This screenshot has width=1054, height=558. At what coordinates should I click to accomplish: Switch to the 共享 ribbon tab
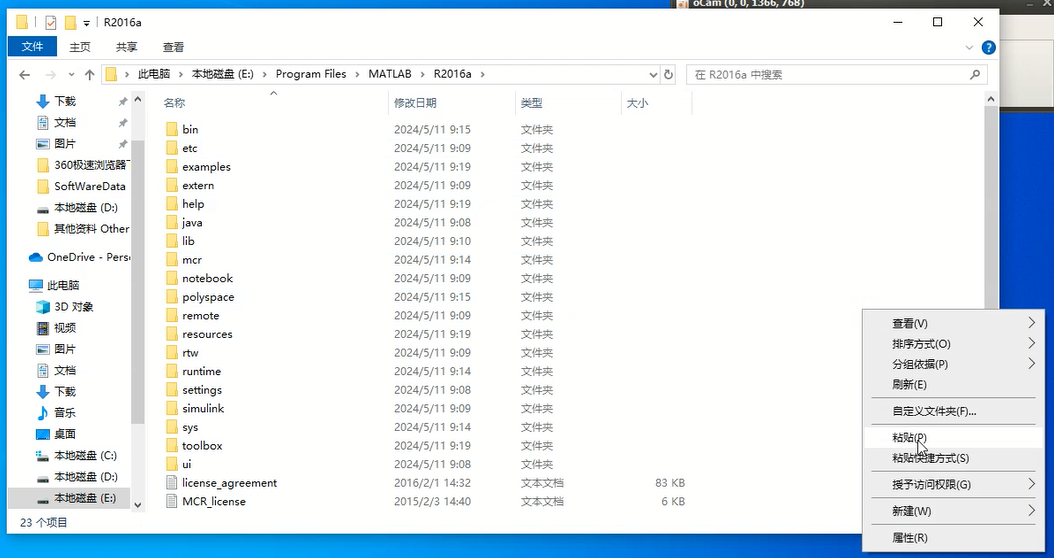pyautogui.click(x=126, y=46)
